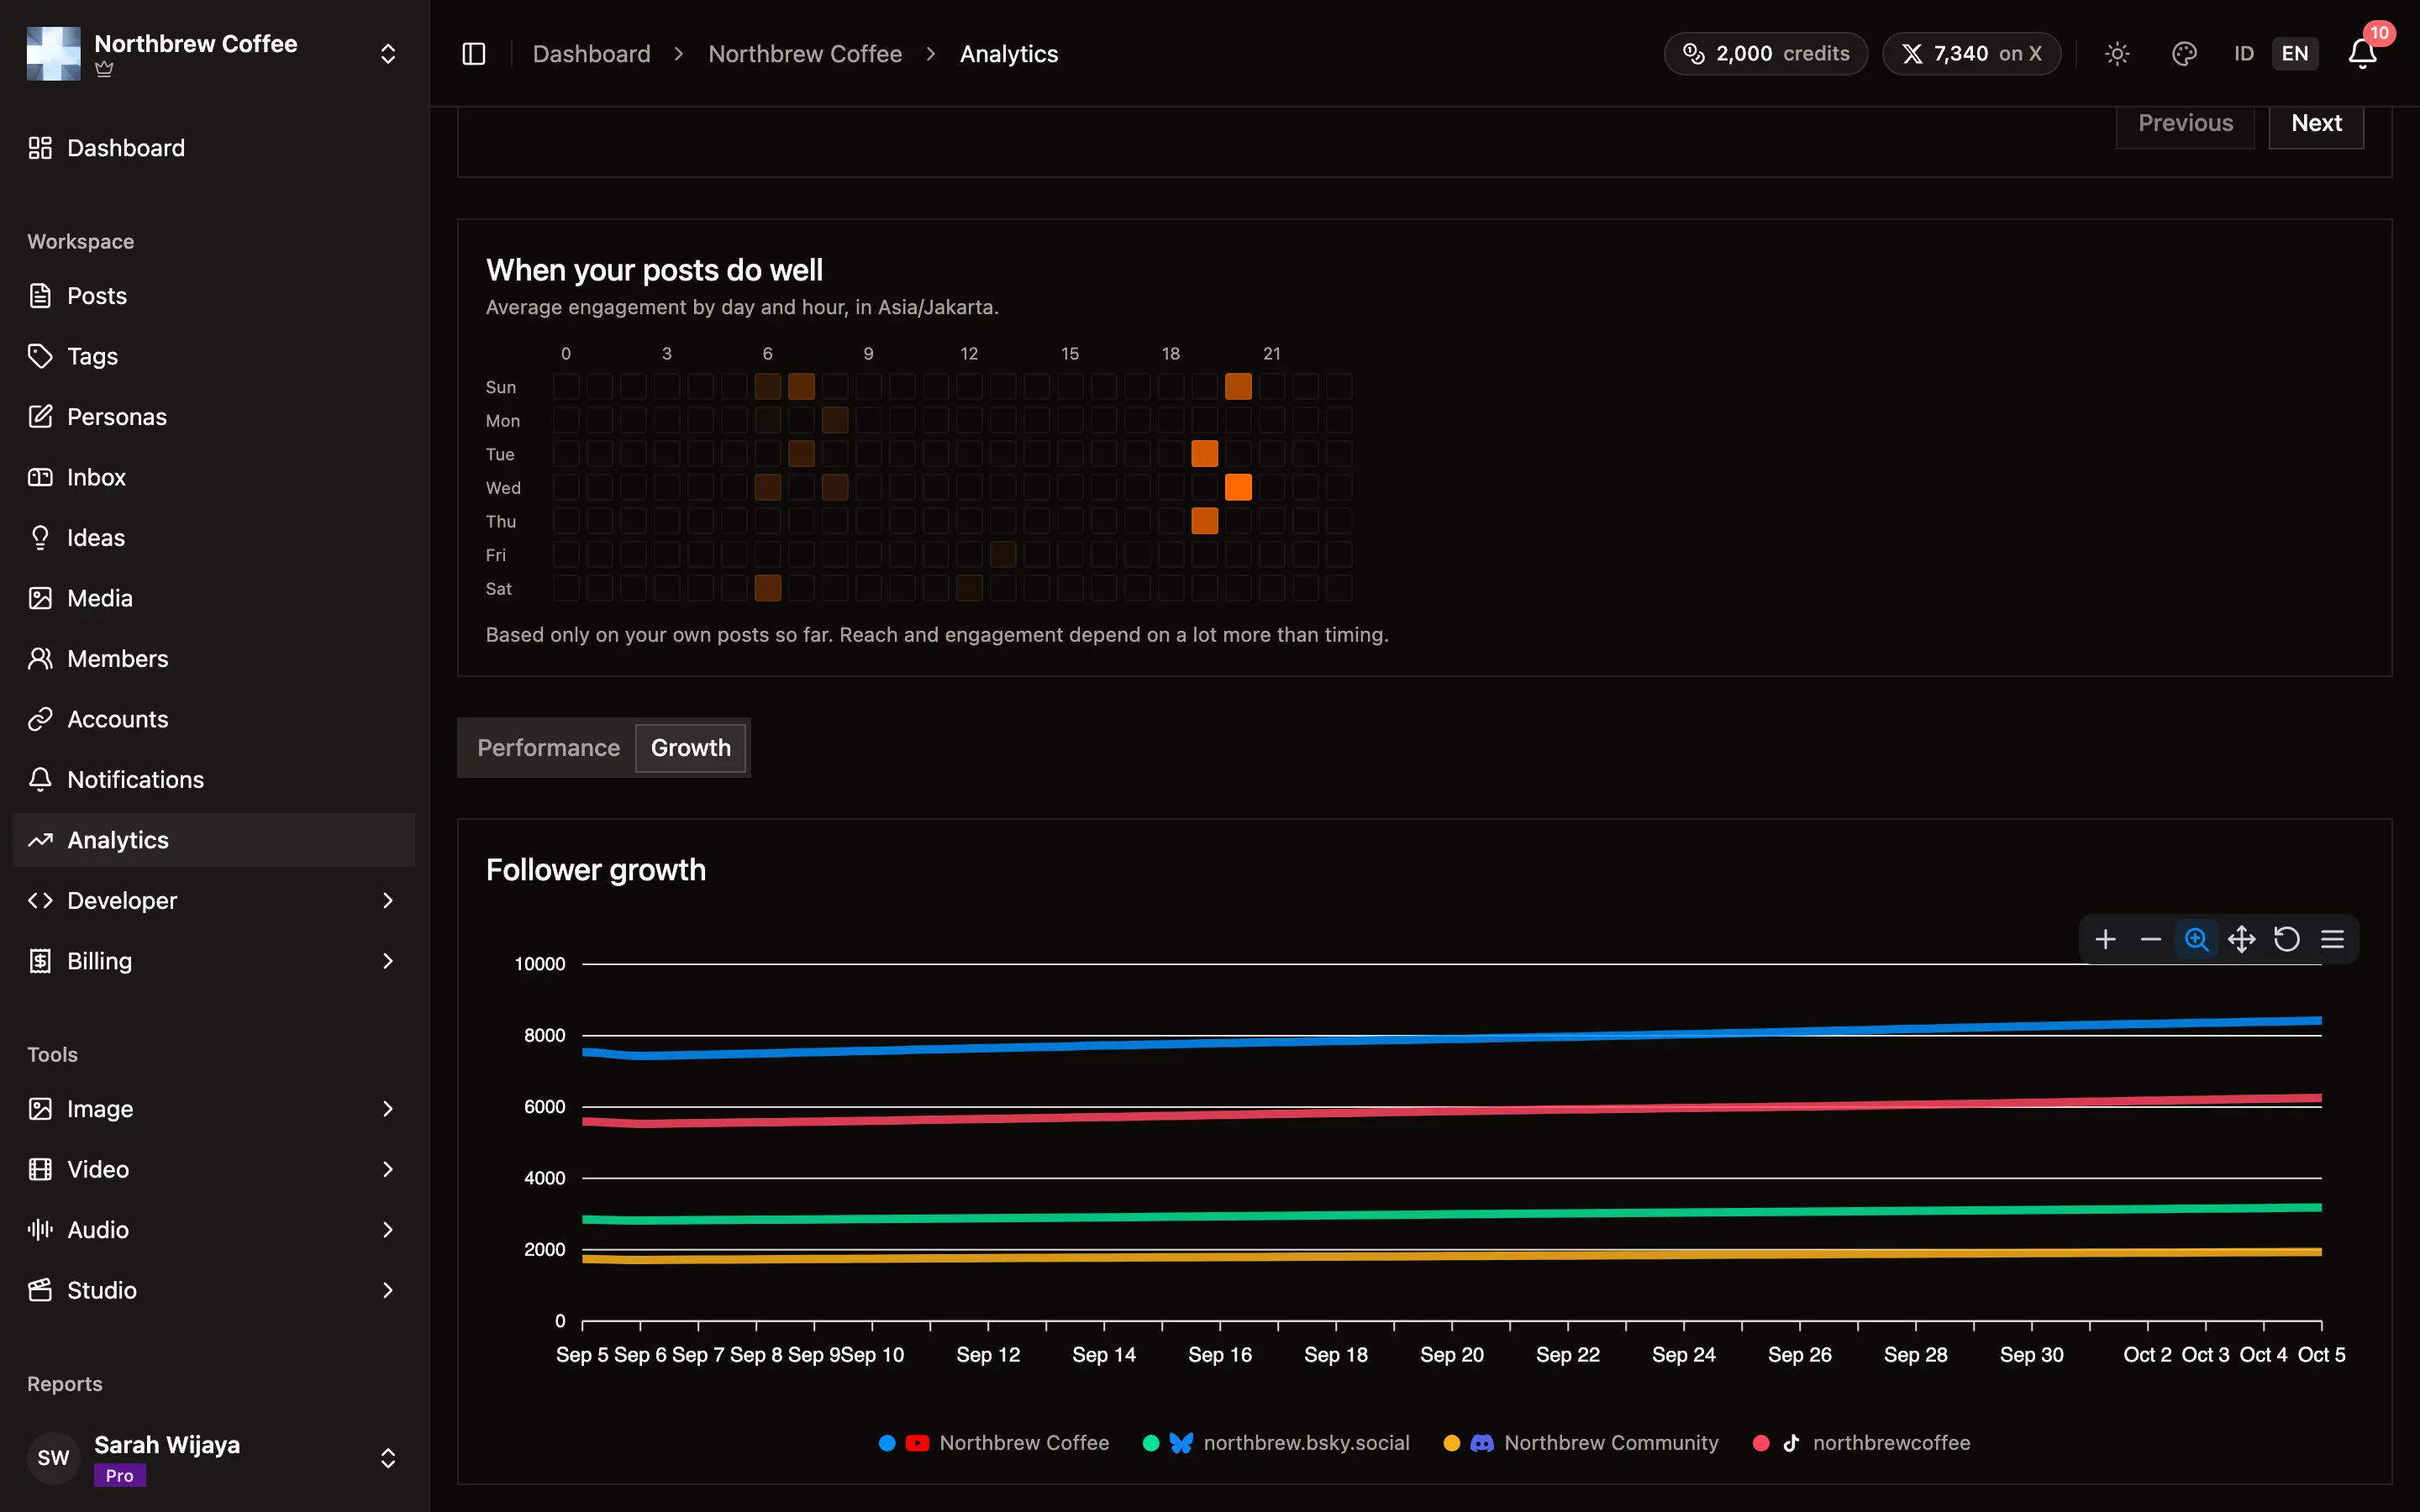
Task: Switch language to EN
Action: 2295,54
